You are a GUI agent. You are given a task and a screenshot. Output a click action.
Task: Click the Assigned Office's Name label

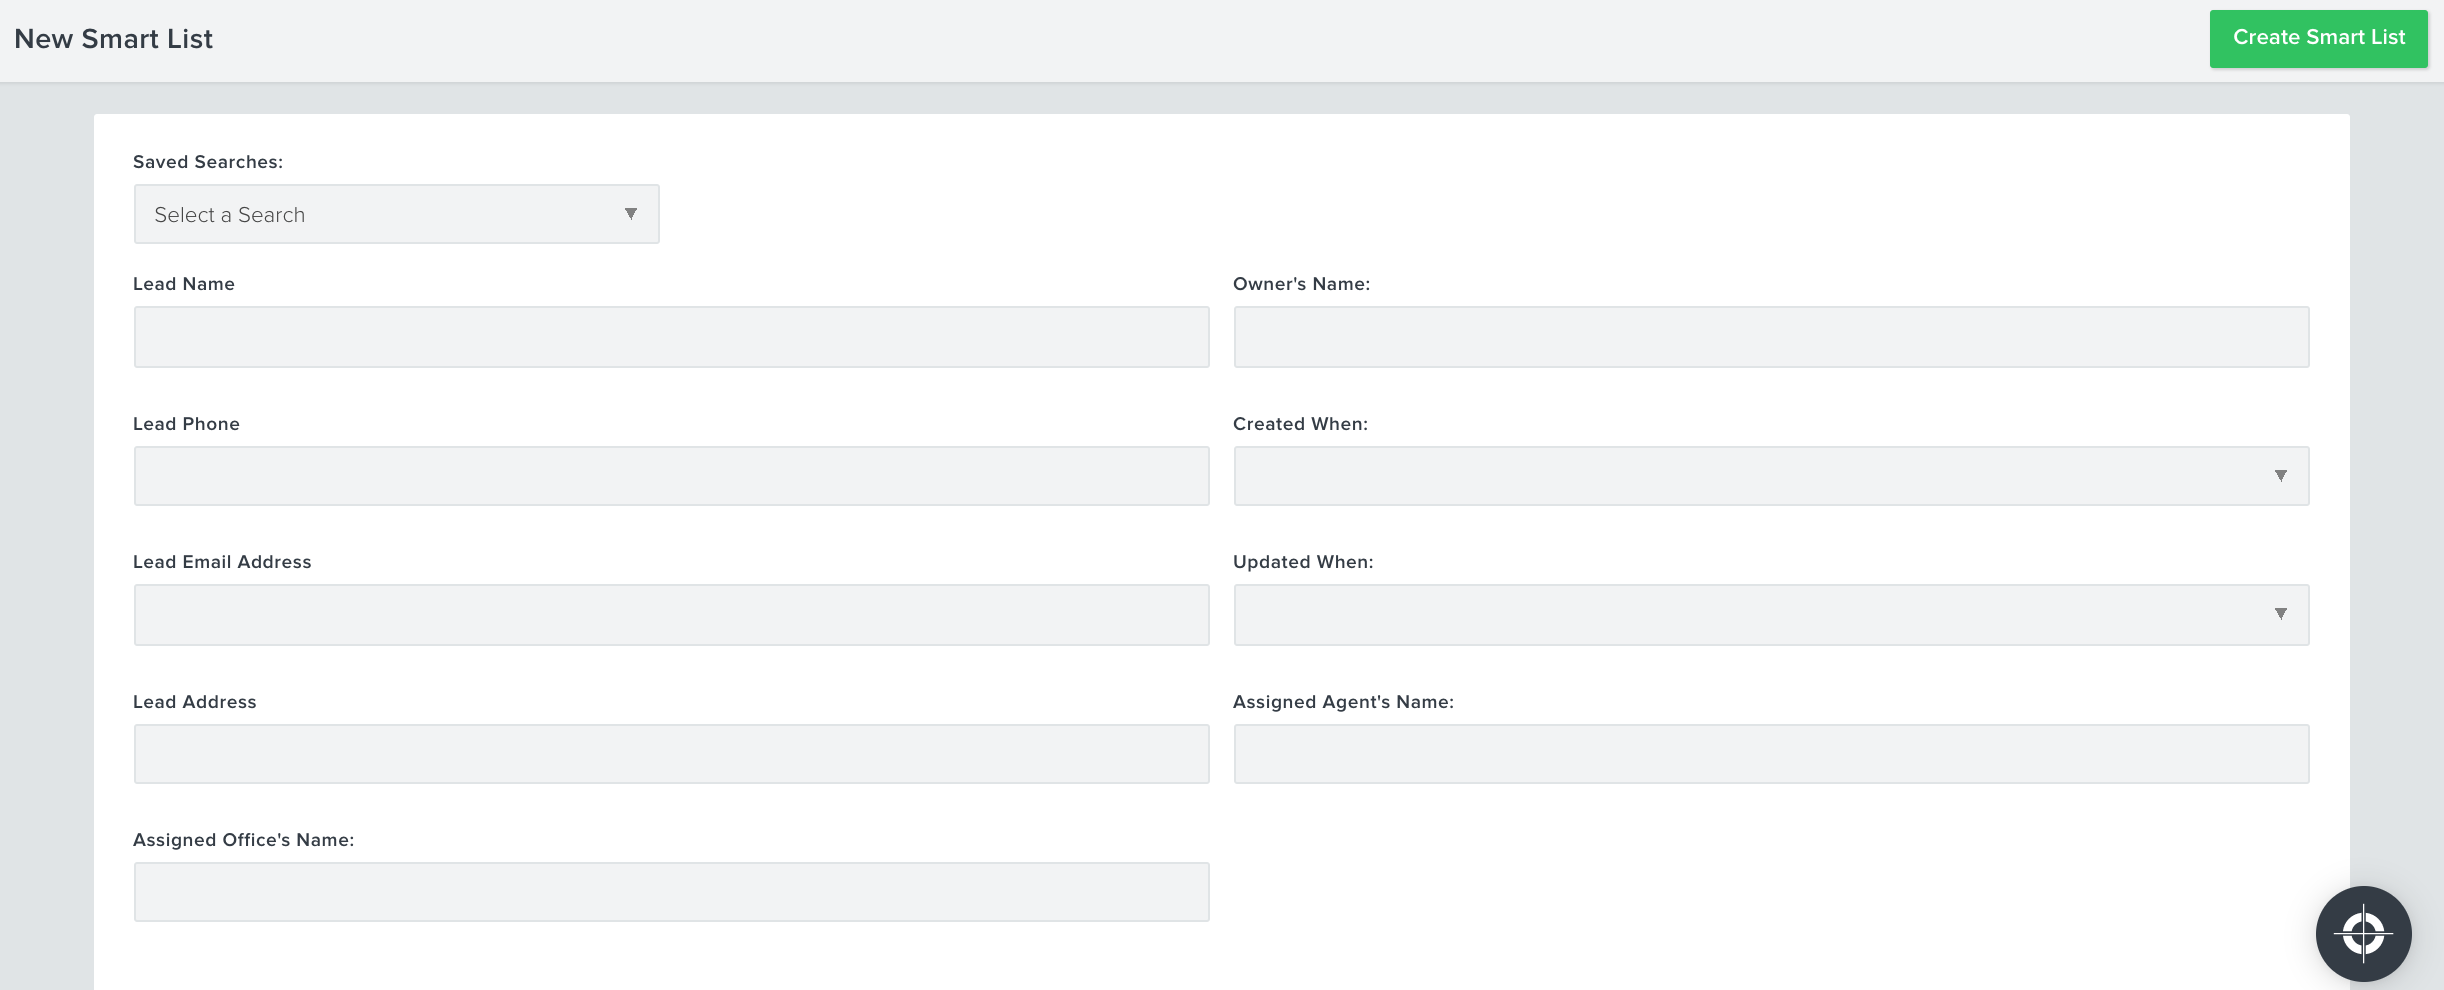pyautogui.click(x=243, y=840)
